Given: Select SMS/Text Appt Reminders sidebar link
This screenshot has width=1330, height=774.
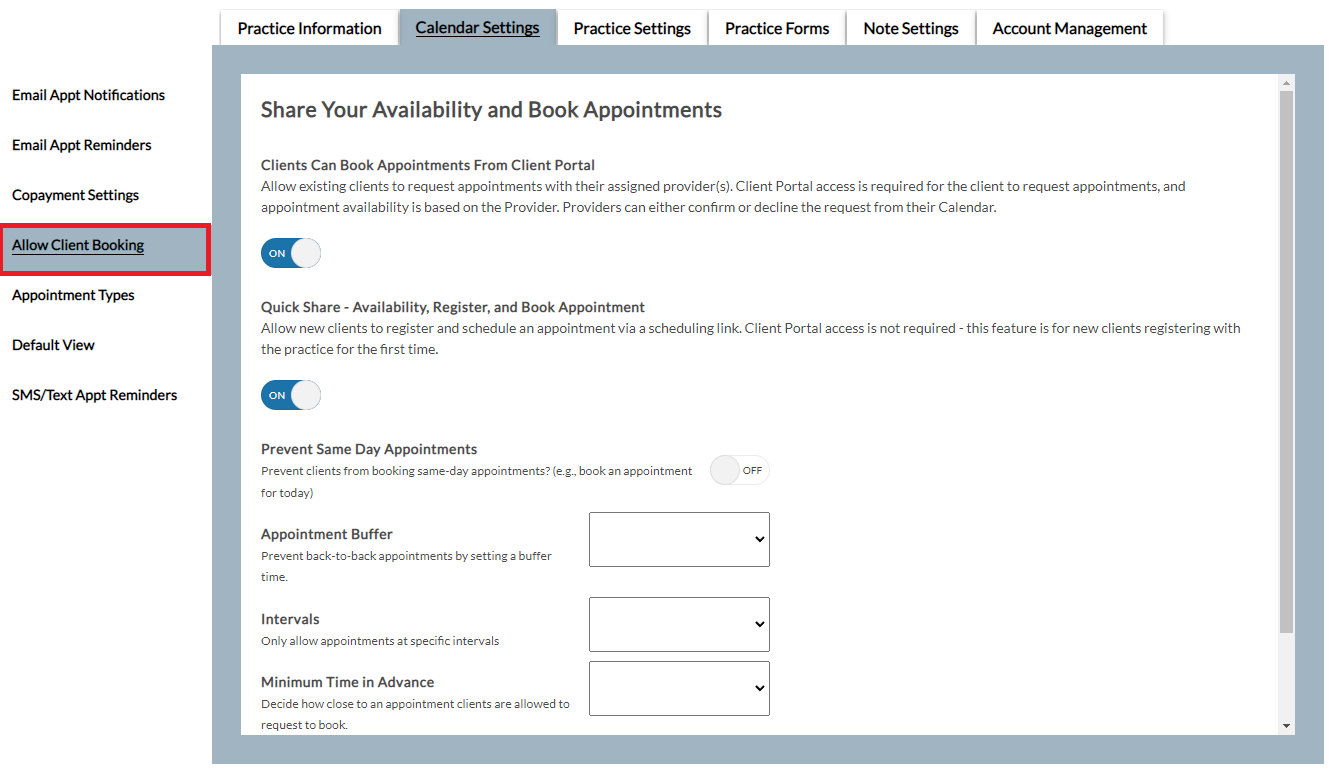Looking at the screenshot, I should (94, 395).
